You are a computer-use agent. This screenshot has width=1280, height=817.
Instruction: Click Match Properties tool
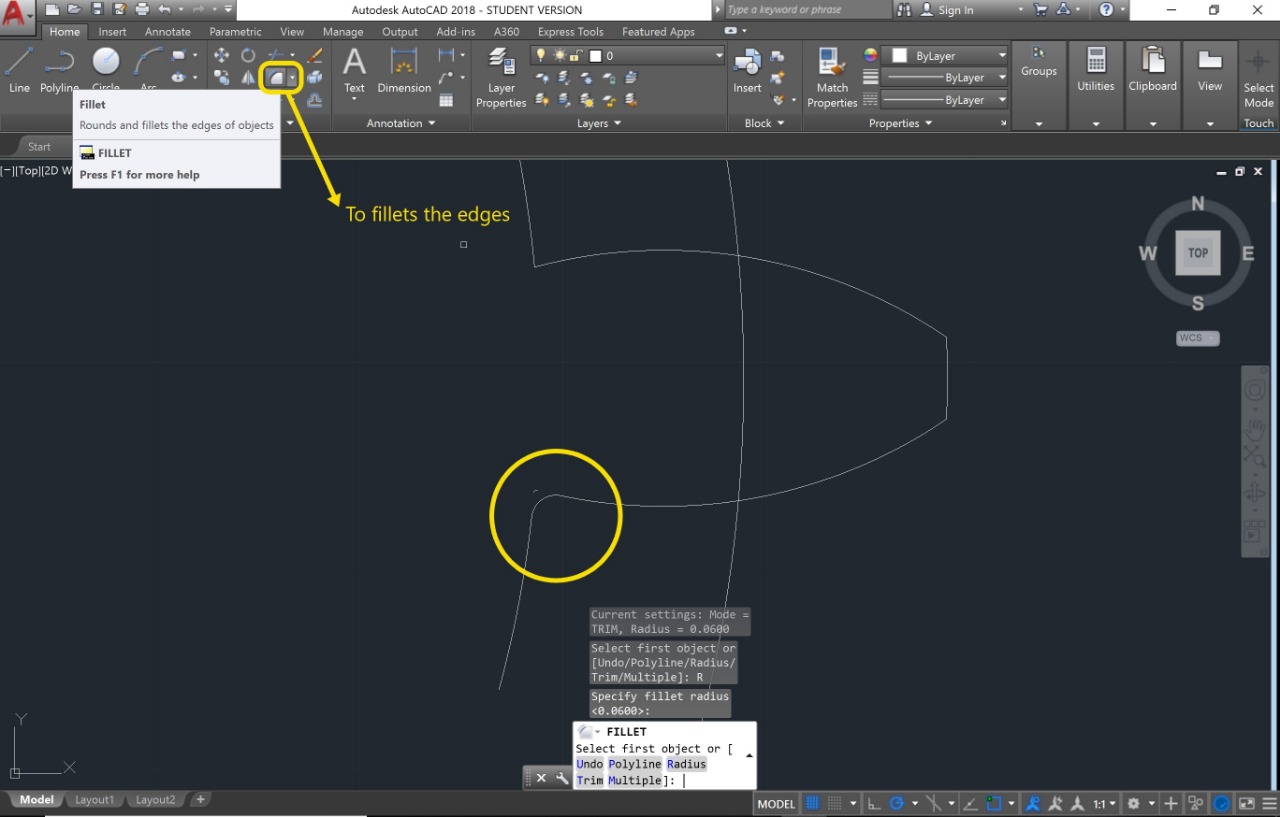832,77
